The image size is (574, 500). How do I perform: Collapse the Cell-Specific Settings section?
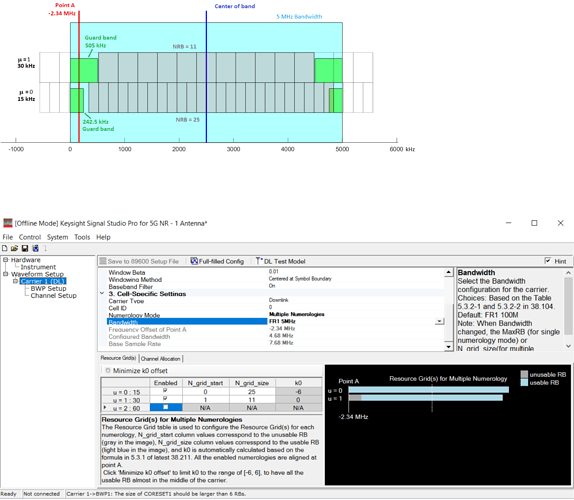coord(102,294)
